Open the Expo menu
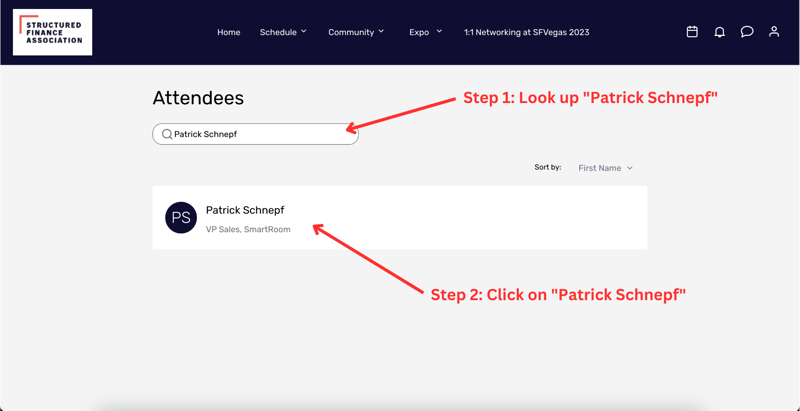The height and width of the screenshot is (411, 800). [419, 32]
